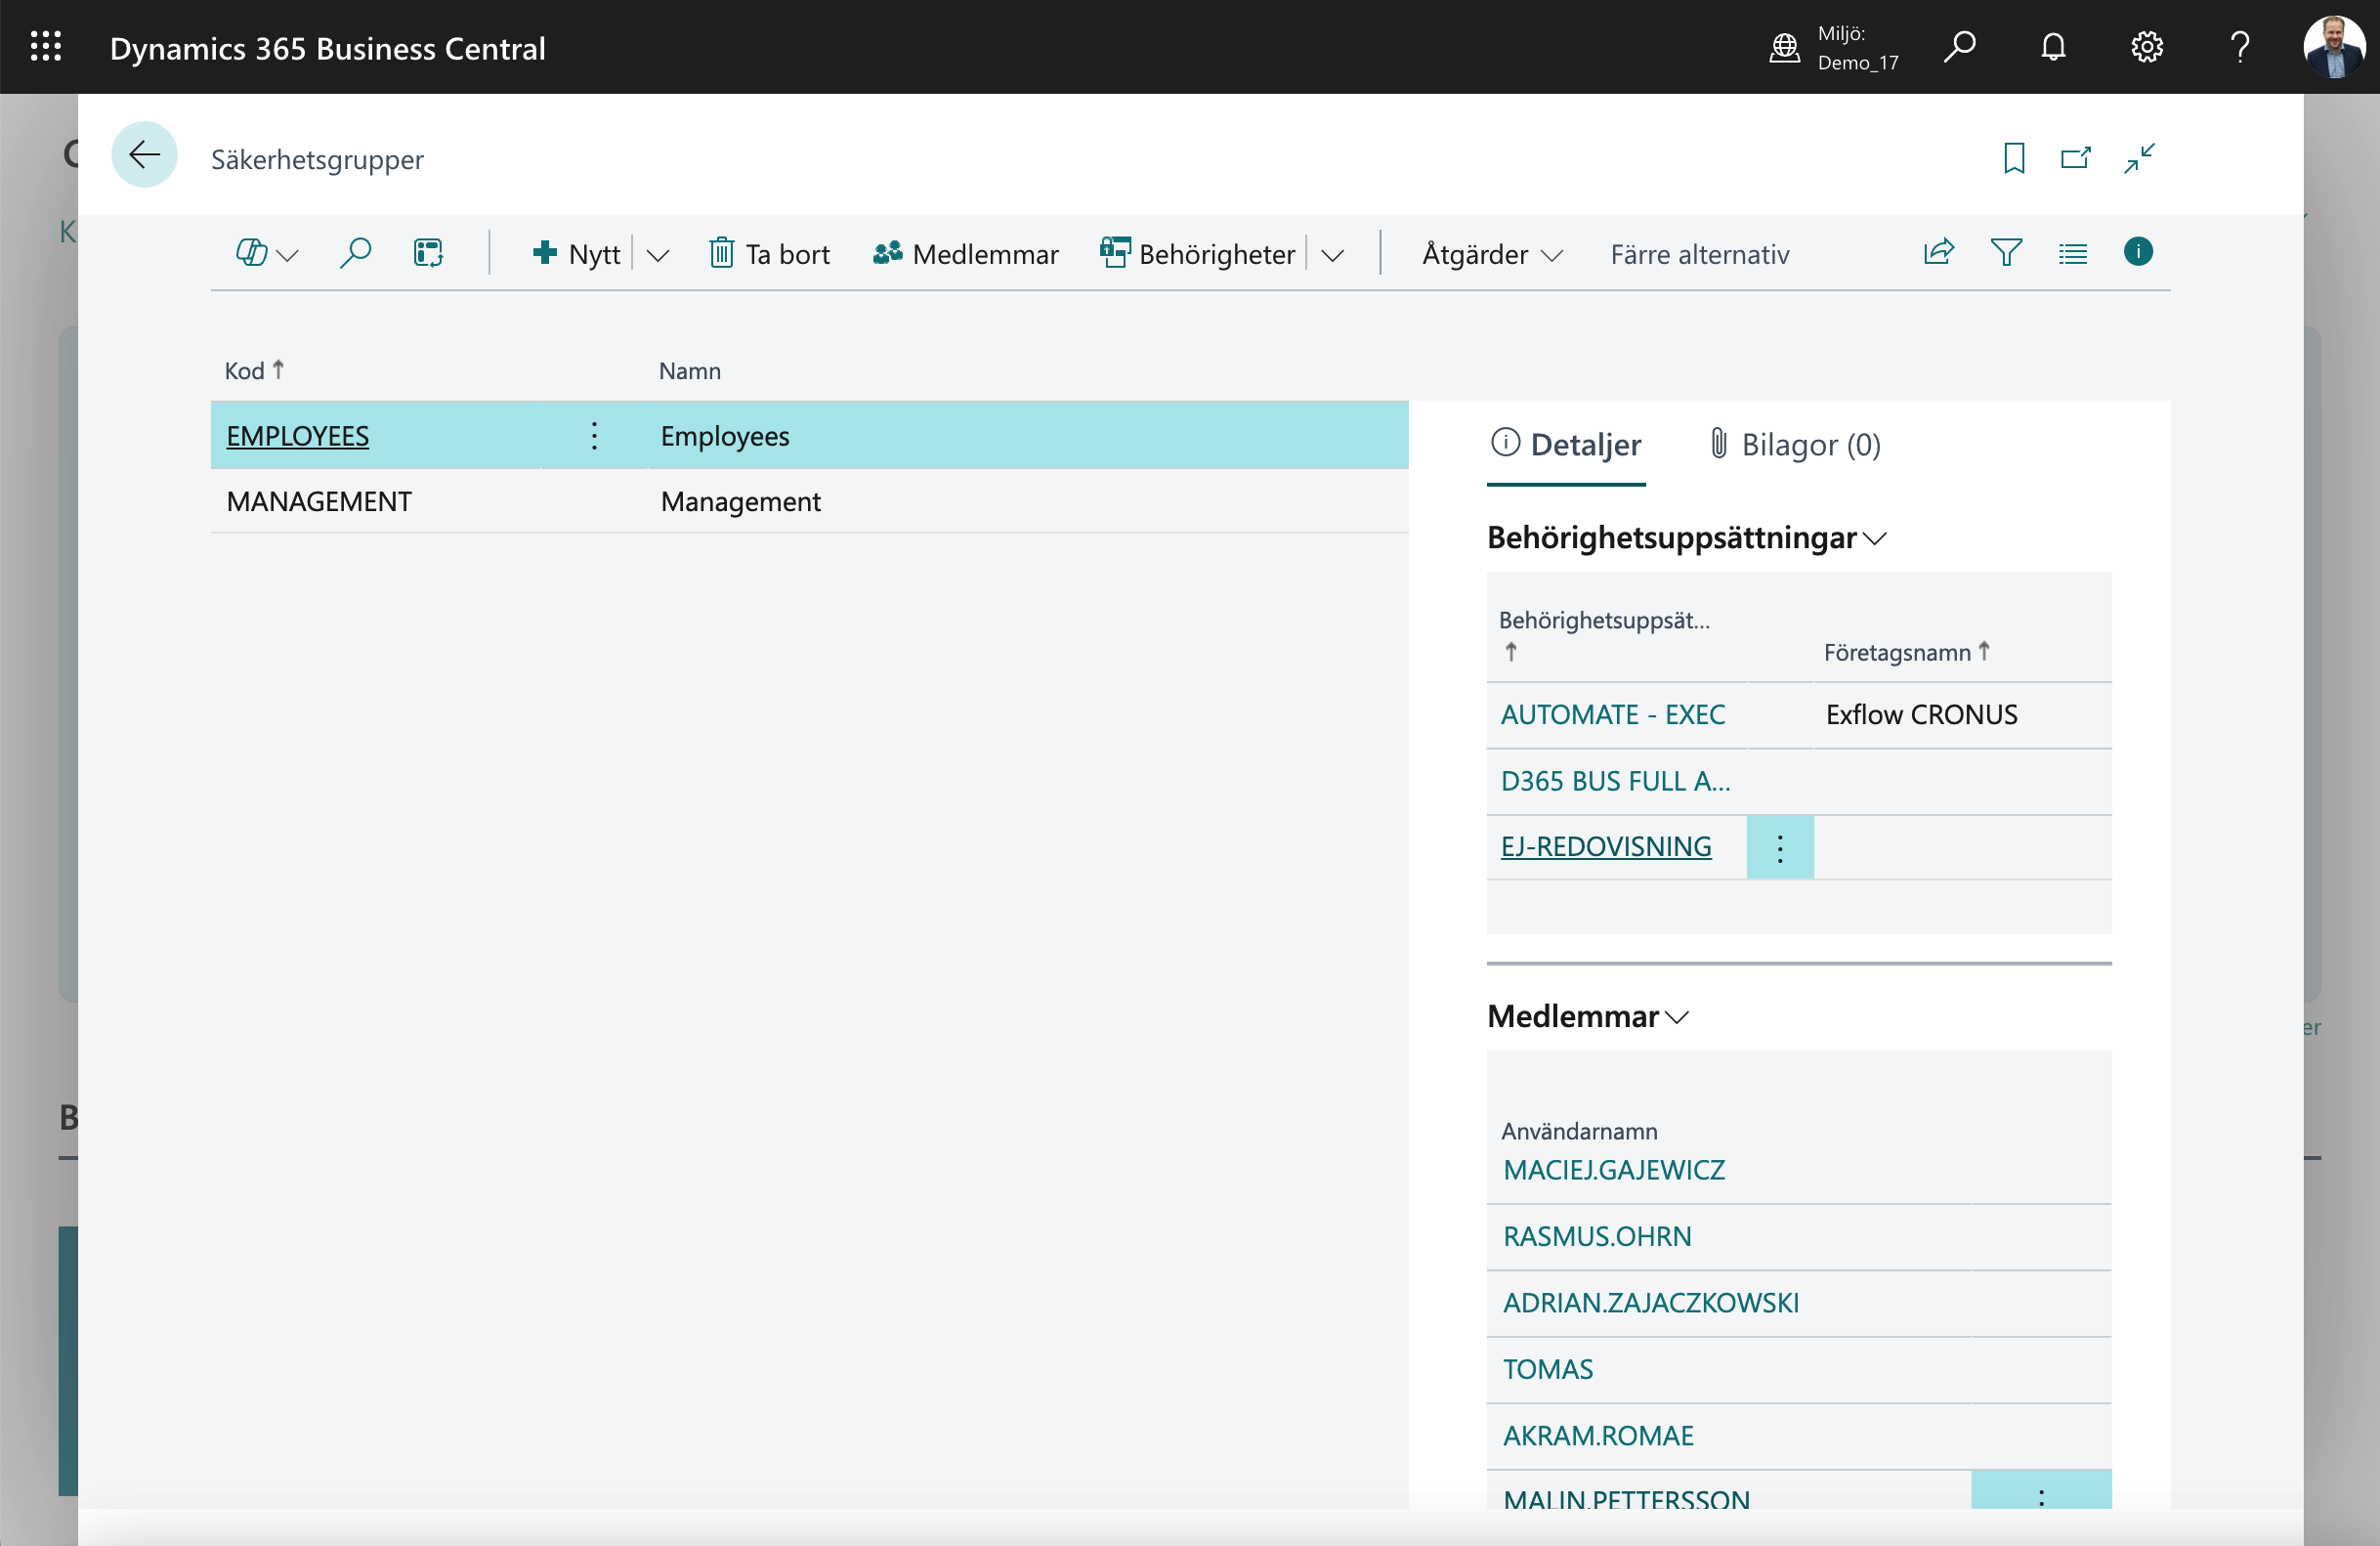Collapse the page with shrink icon
Image resolution: width=2380 pixels, height=1546 pixels.
(2139, 158)
